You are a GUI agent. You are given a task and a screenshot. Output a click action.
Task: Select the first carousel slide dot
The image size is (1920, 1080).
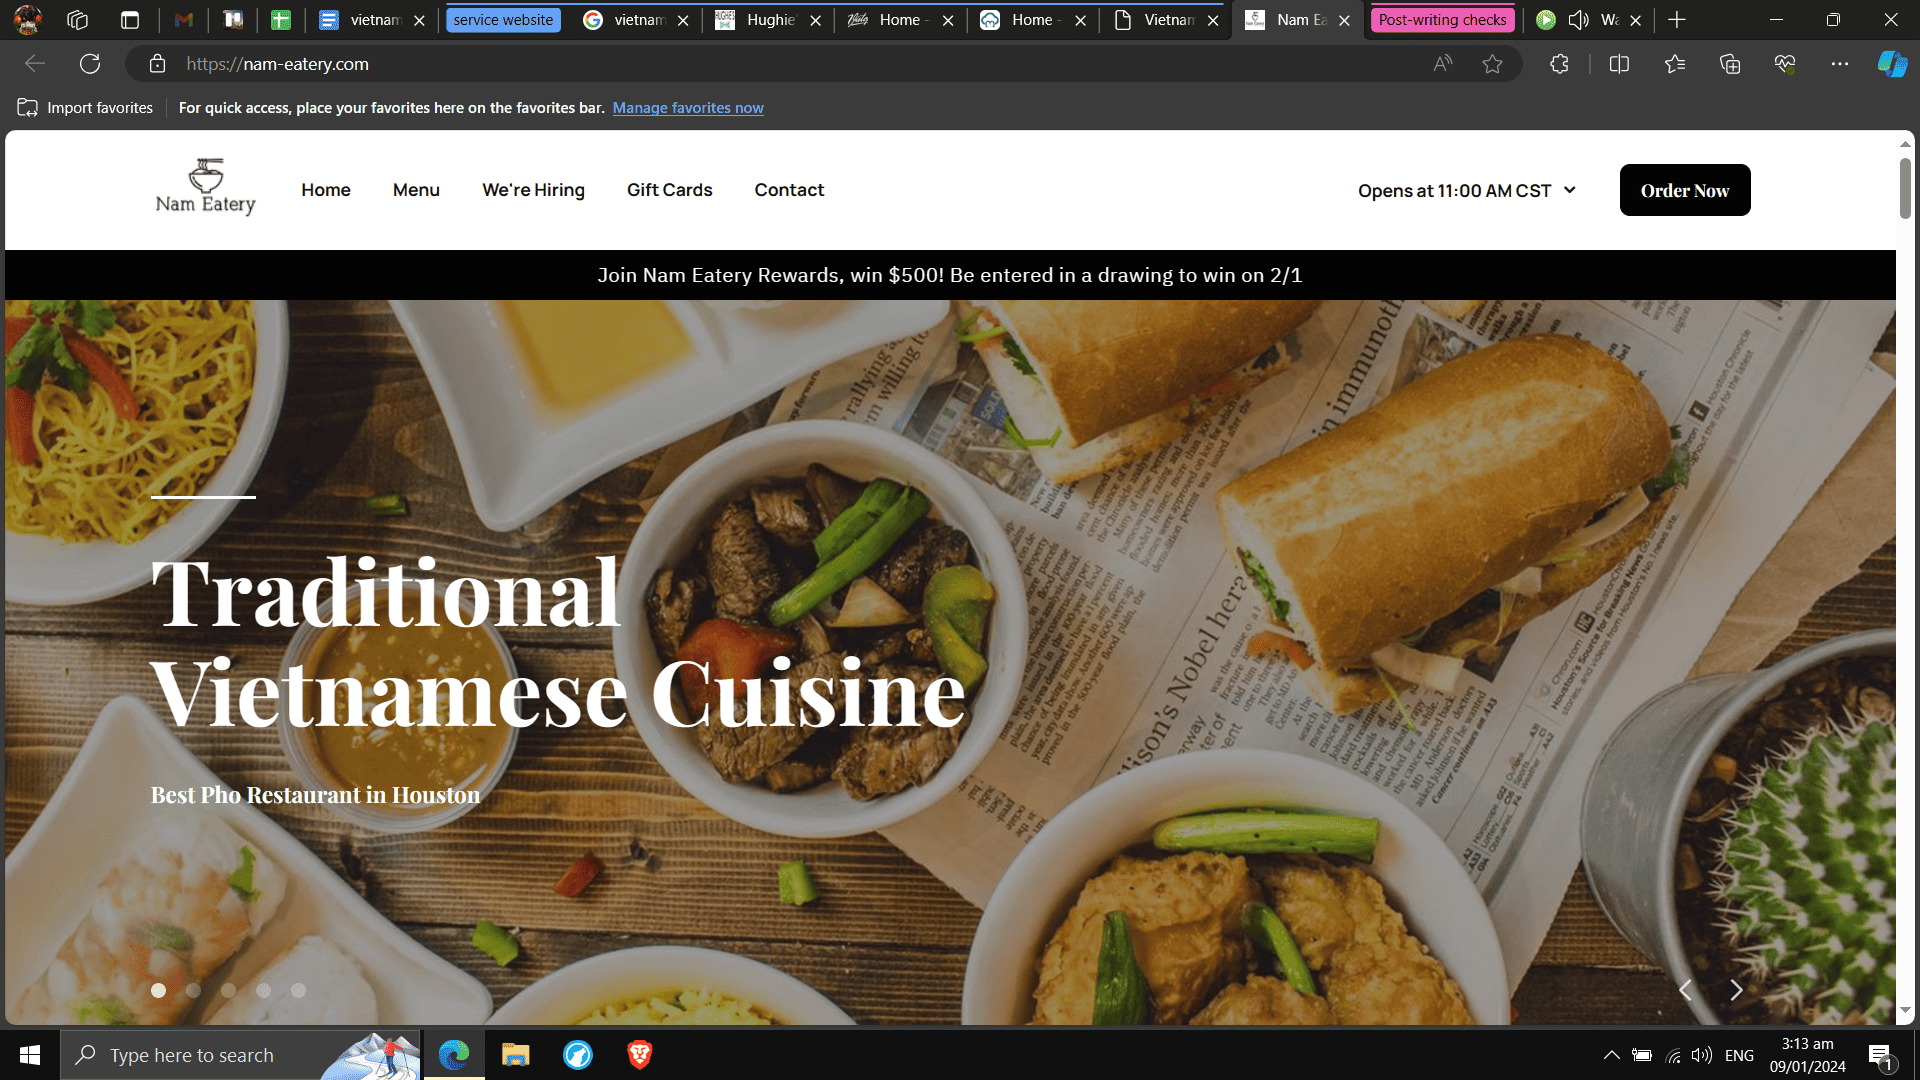158,990
